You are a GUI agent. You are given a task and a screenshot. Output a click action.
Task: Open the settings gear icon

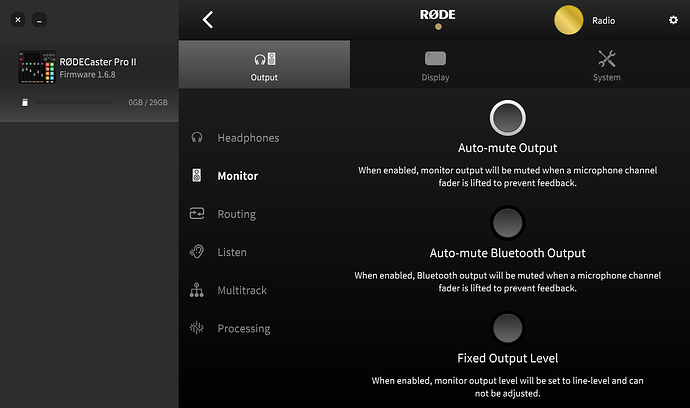pyautogui.click(x=673, y=20)
